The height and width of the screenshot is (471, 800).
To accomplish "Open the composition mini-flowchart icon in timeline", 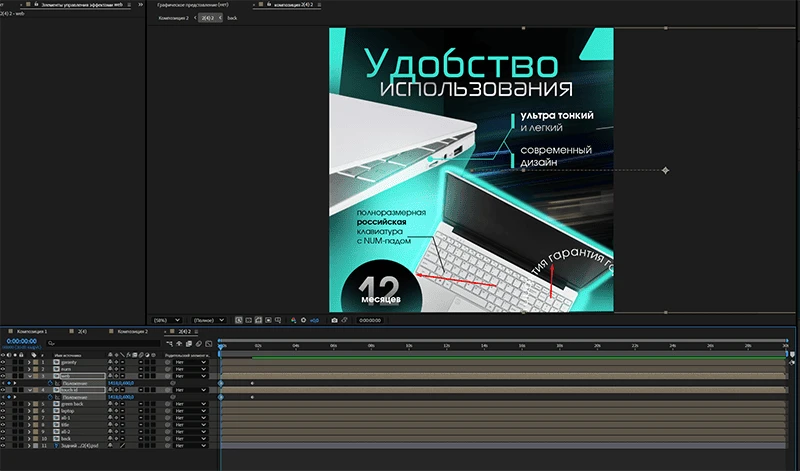I will (169, 344).
